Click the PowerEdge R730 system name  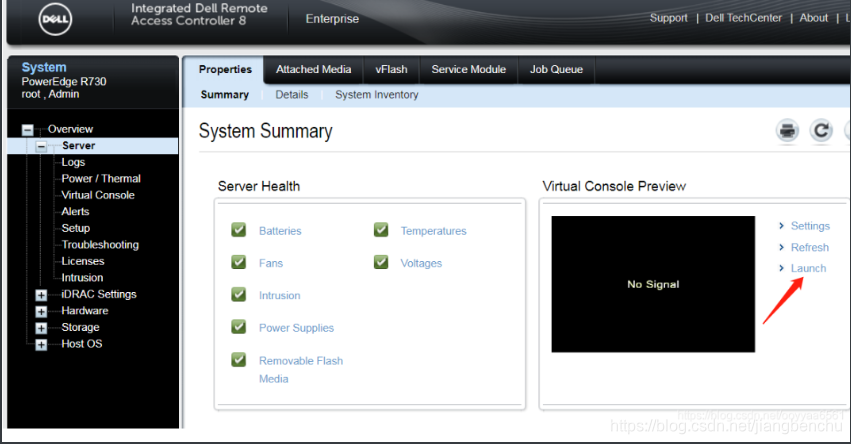(64, 81)
